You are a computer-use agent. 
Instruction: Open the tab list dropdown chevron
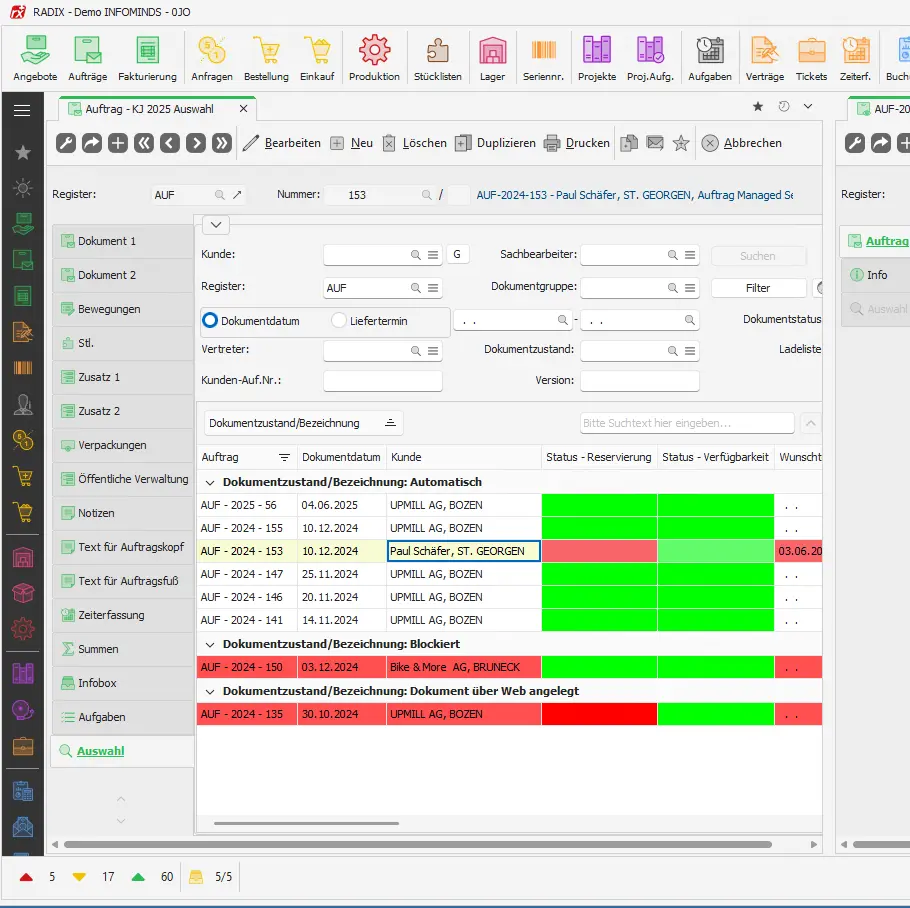(808, 107)
